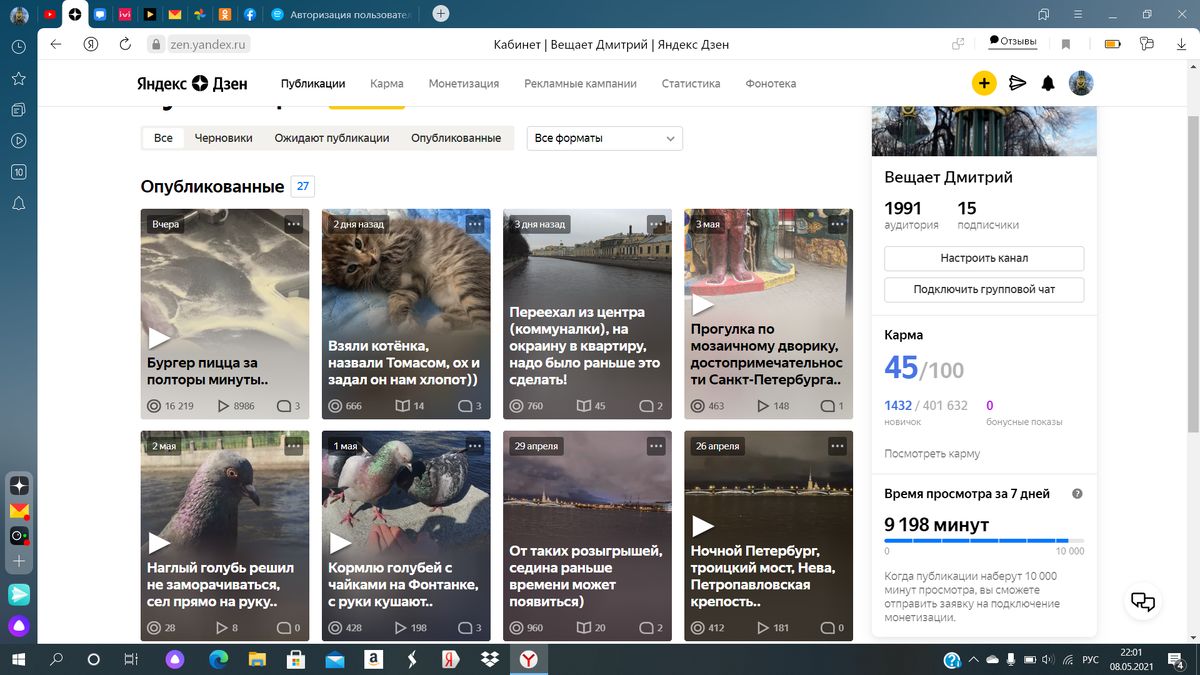
Task: Select the Черновики filter
Action: (224, 138)
